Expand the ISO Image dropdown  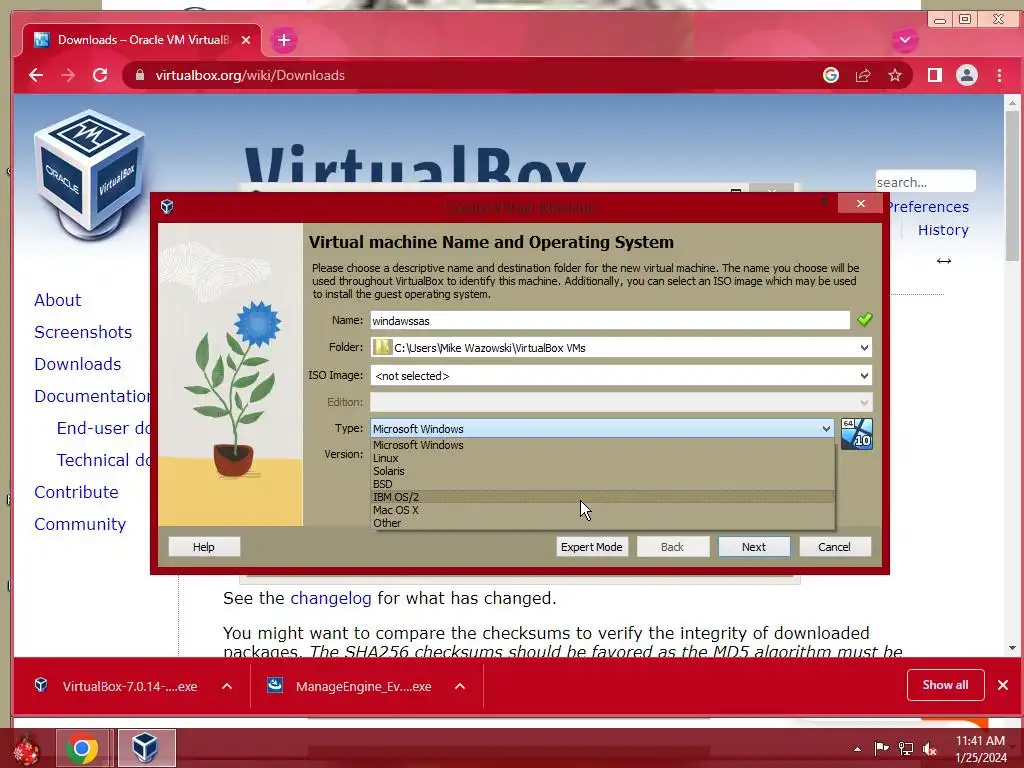click(x=864, y=376)
